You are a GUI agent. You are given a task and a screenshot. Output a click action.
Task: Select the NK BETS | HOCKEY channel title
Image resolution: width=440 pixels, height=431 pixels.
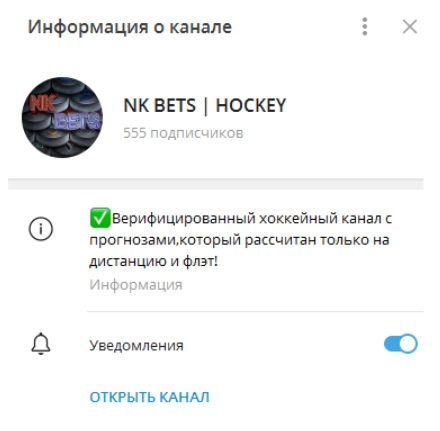[205, 105]
